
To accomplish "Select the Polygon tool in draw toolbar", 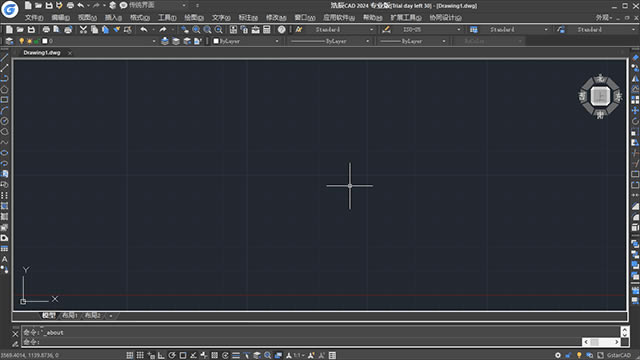I will pos(4,89).
